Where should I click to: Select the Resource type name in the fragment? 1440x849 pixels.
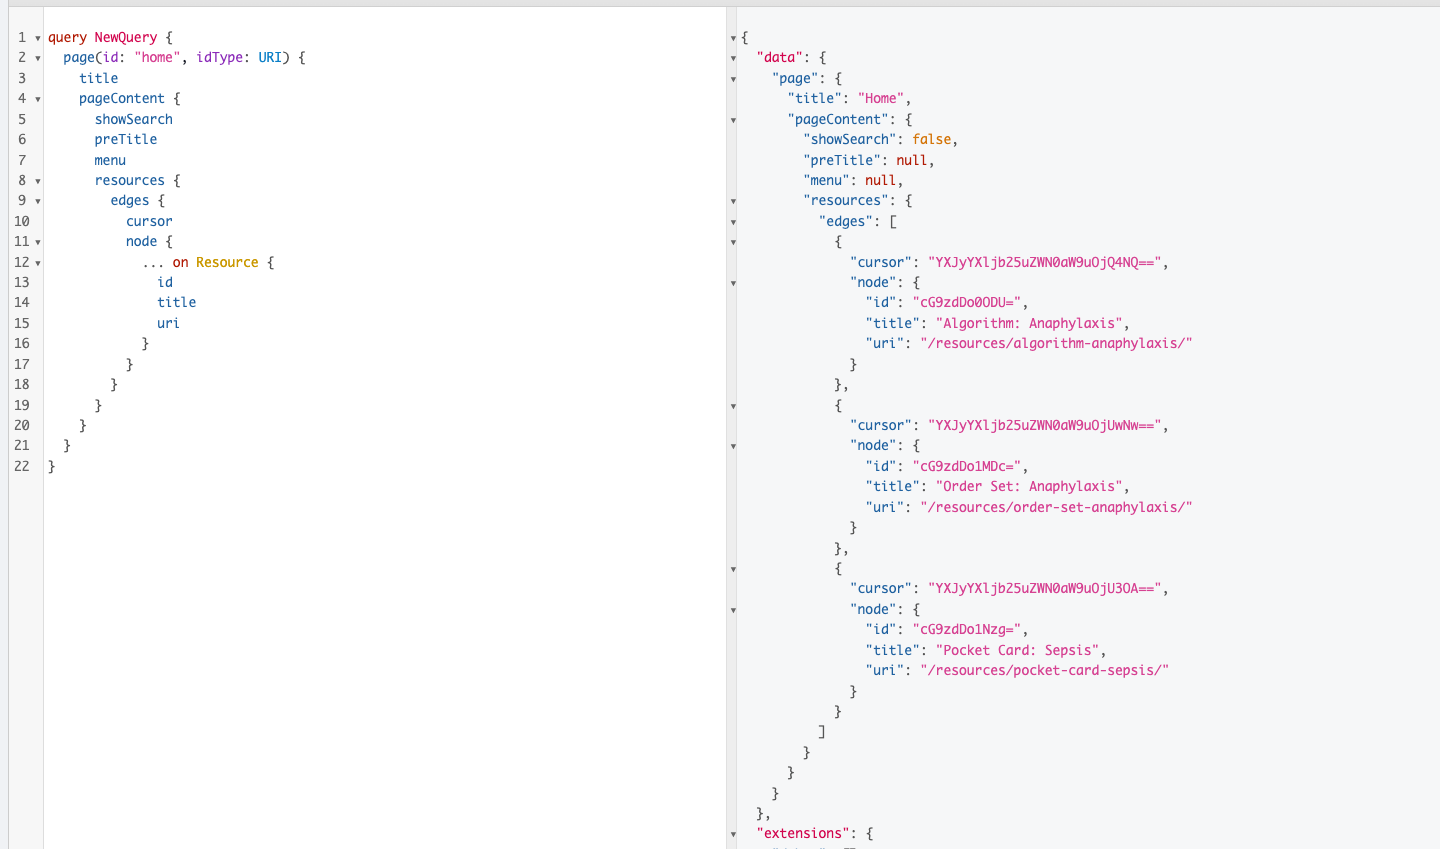tap(227, 262)
